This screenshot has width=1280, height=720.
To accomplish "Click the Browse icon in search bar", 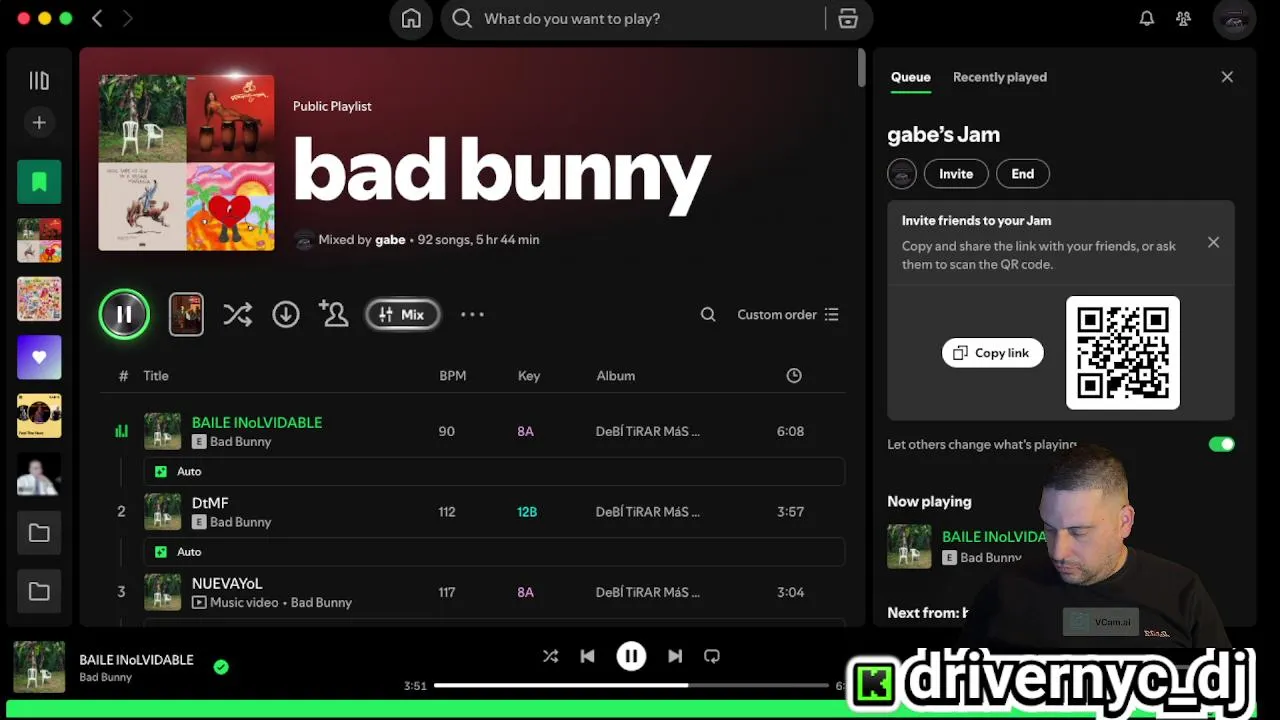I will point(848,19).
